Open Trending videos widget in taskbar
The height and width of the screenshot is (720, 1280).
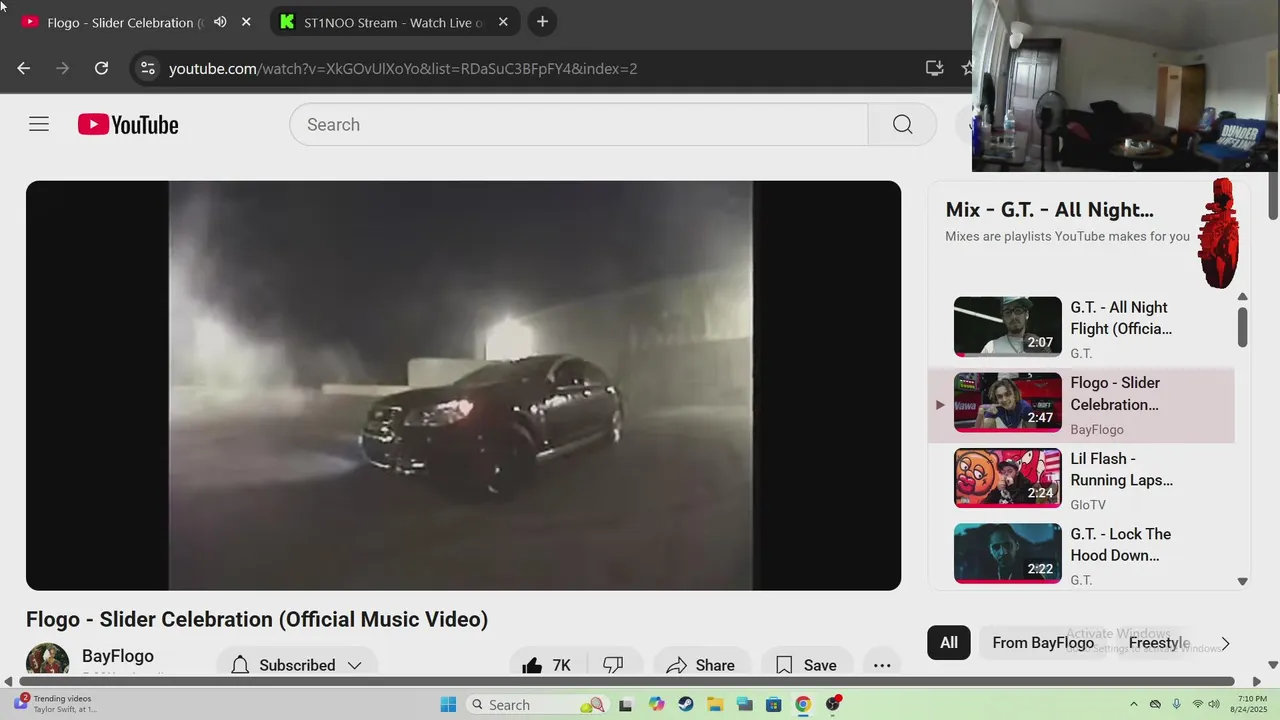pyautogui.click(x=55, y=704)
